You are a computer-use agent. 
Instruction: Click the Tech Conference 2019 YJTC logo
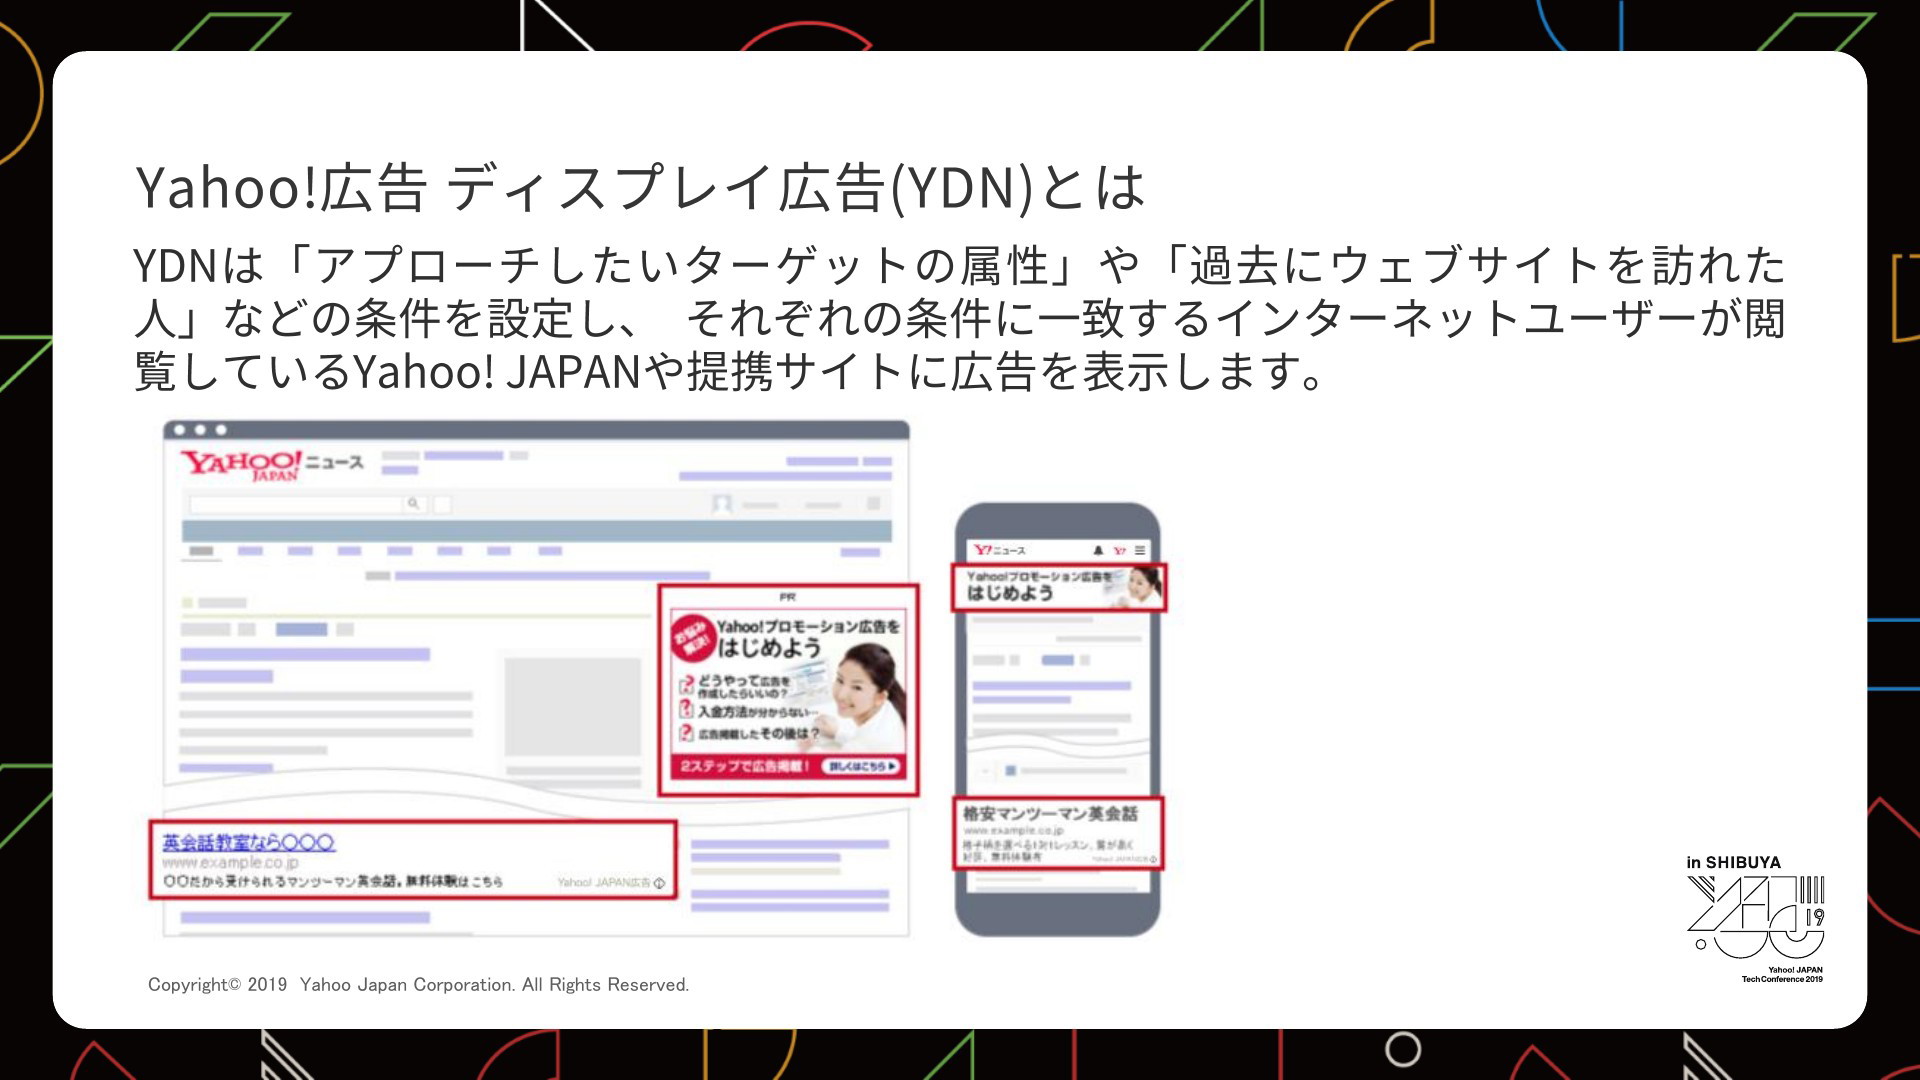1755,917
